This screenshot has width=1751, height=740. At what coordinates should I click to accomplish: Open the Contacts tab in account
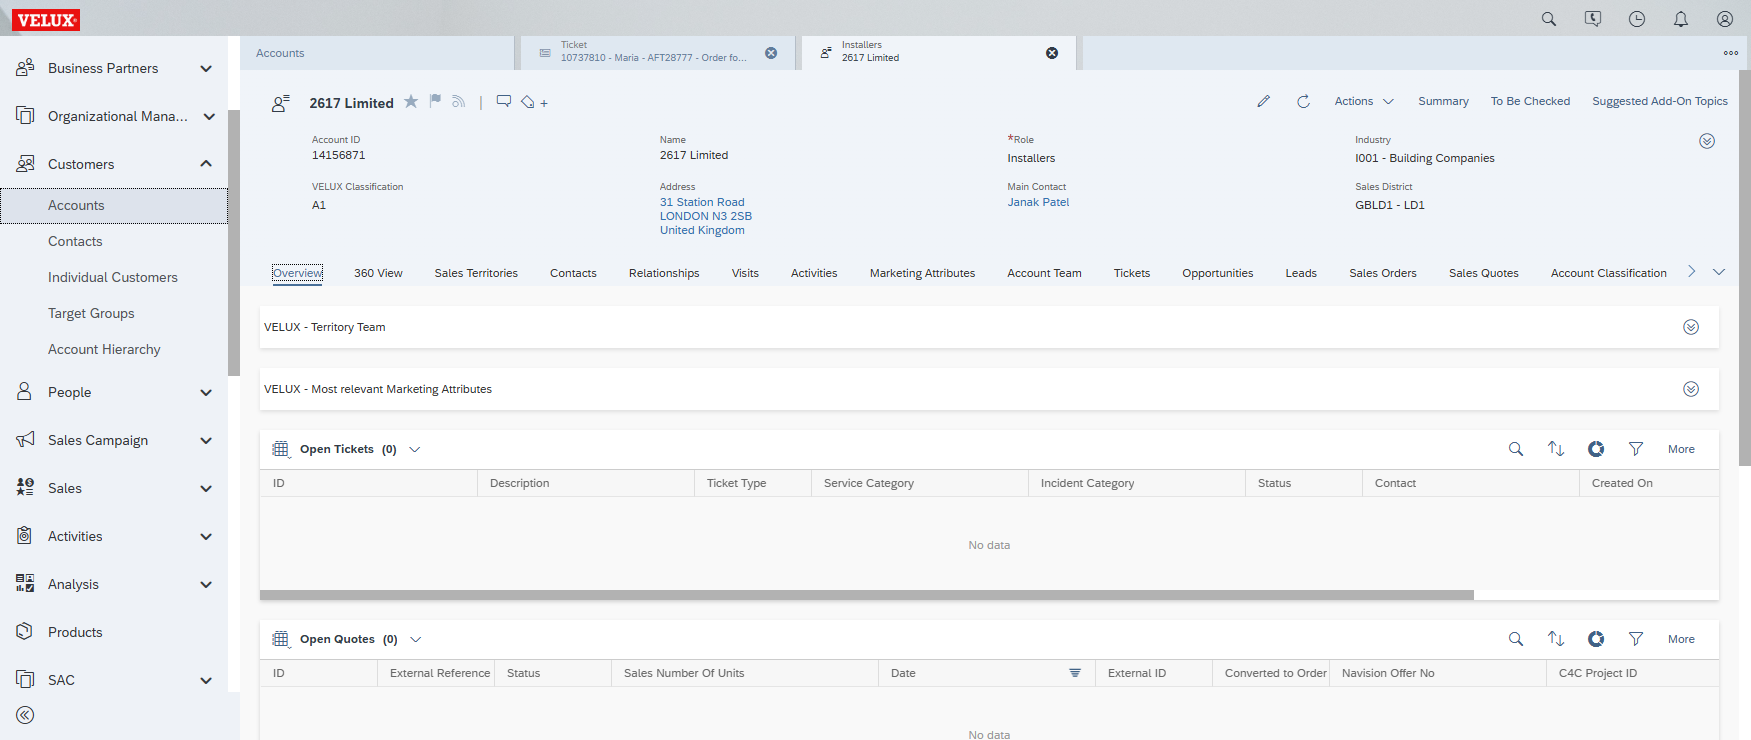573,273
